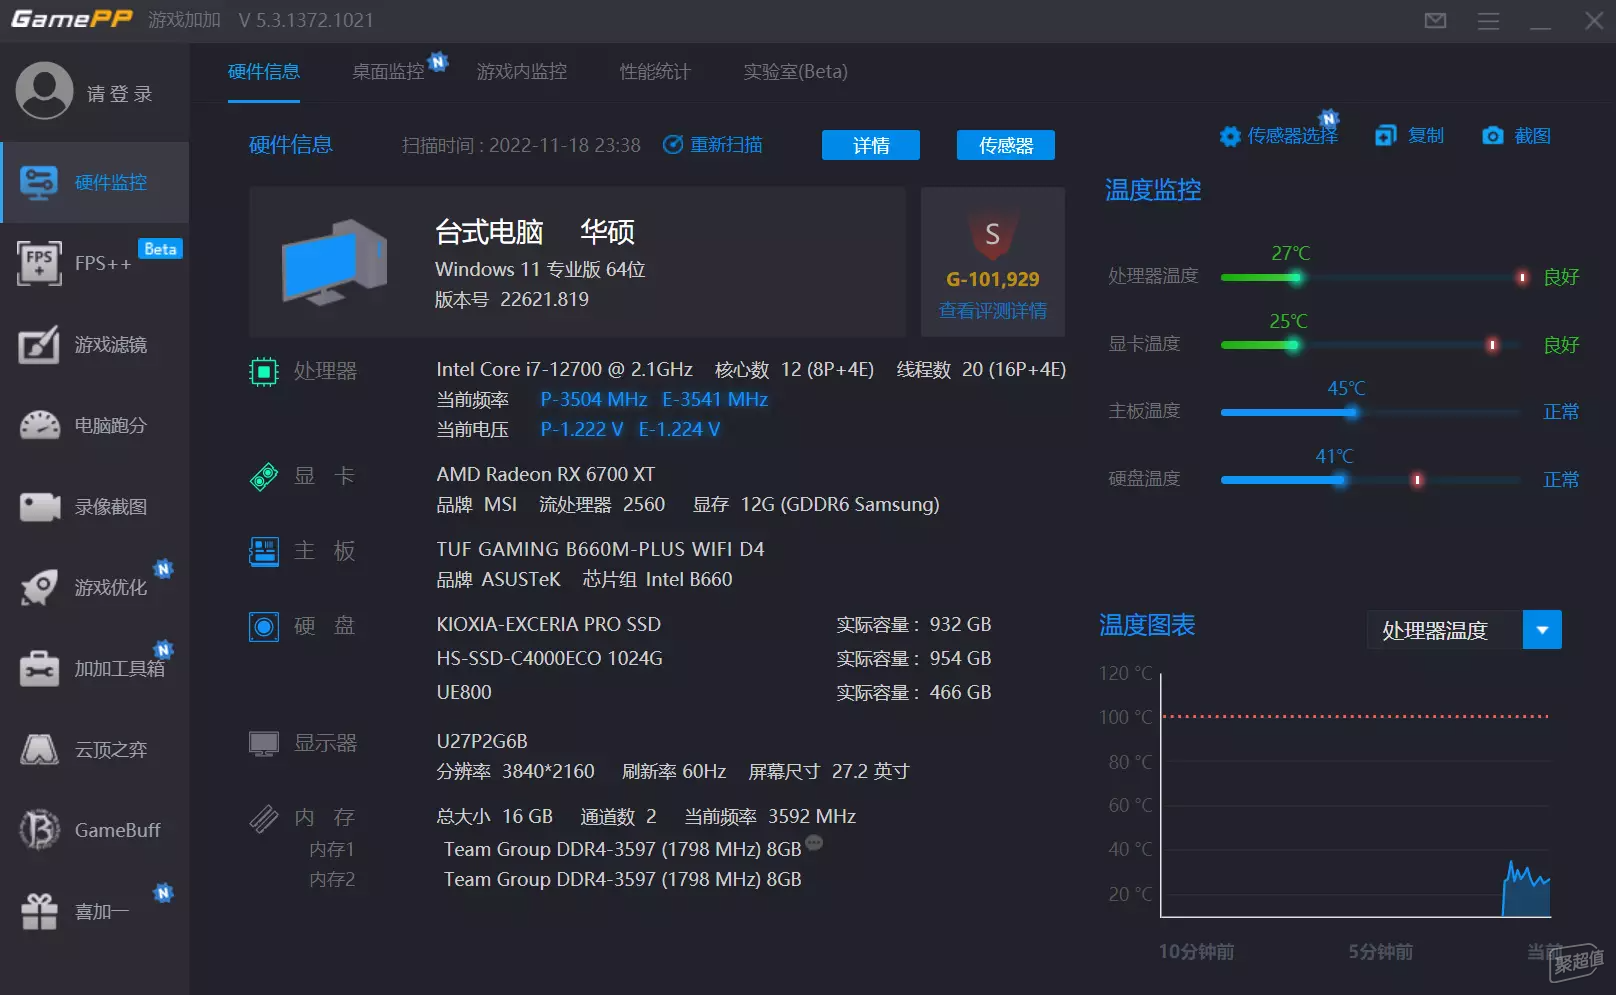The height and width of the screenshot is (995, 1616).
Task: Click E-3541 MHz frequency value
Action: click(x=715, y=400)
